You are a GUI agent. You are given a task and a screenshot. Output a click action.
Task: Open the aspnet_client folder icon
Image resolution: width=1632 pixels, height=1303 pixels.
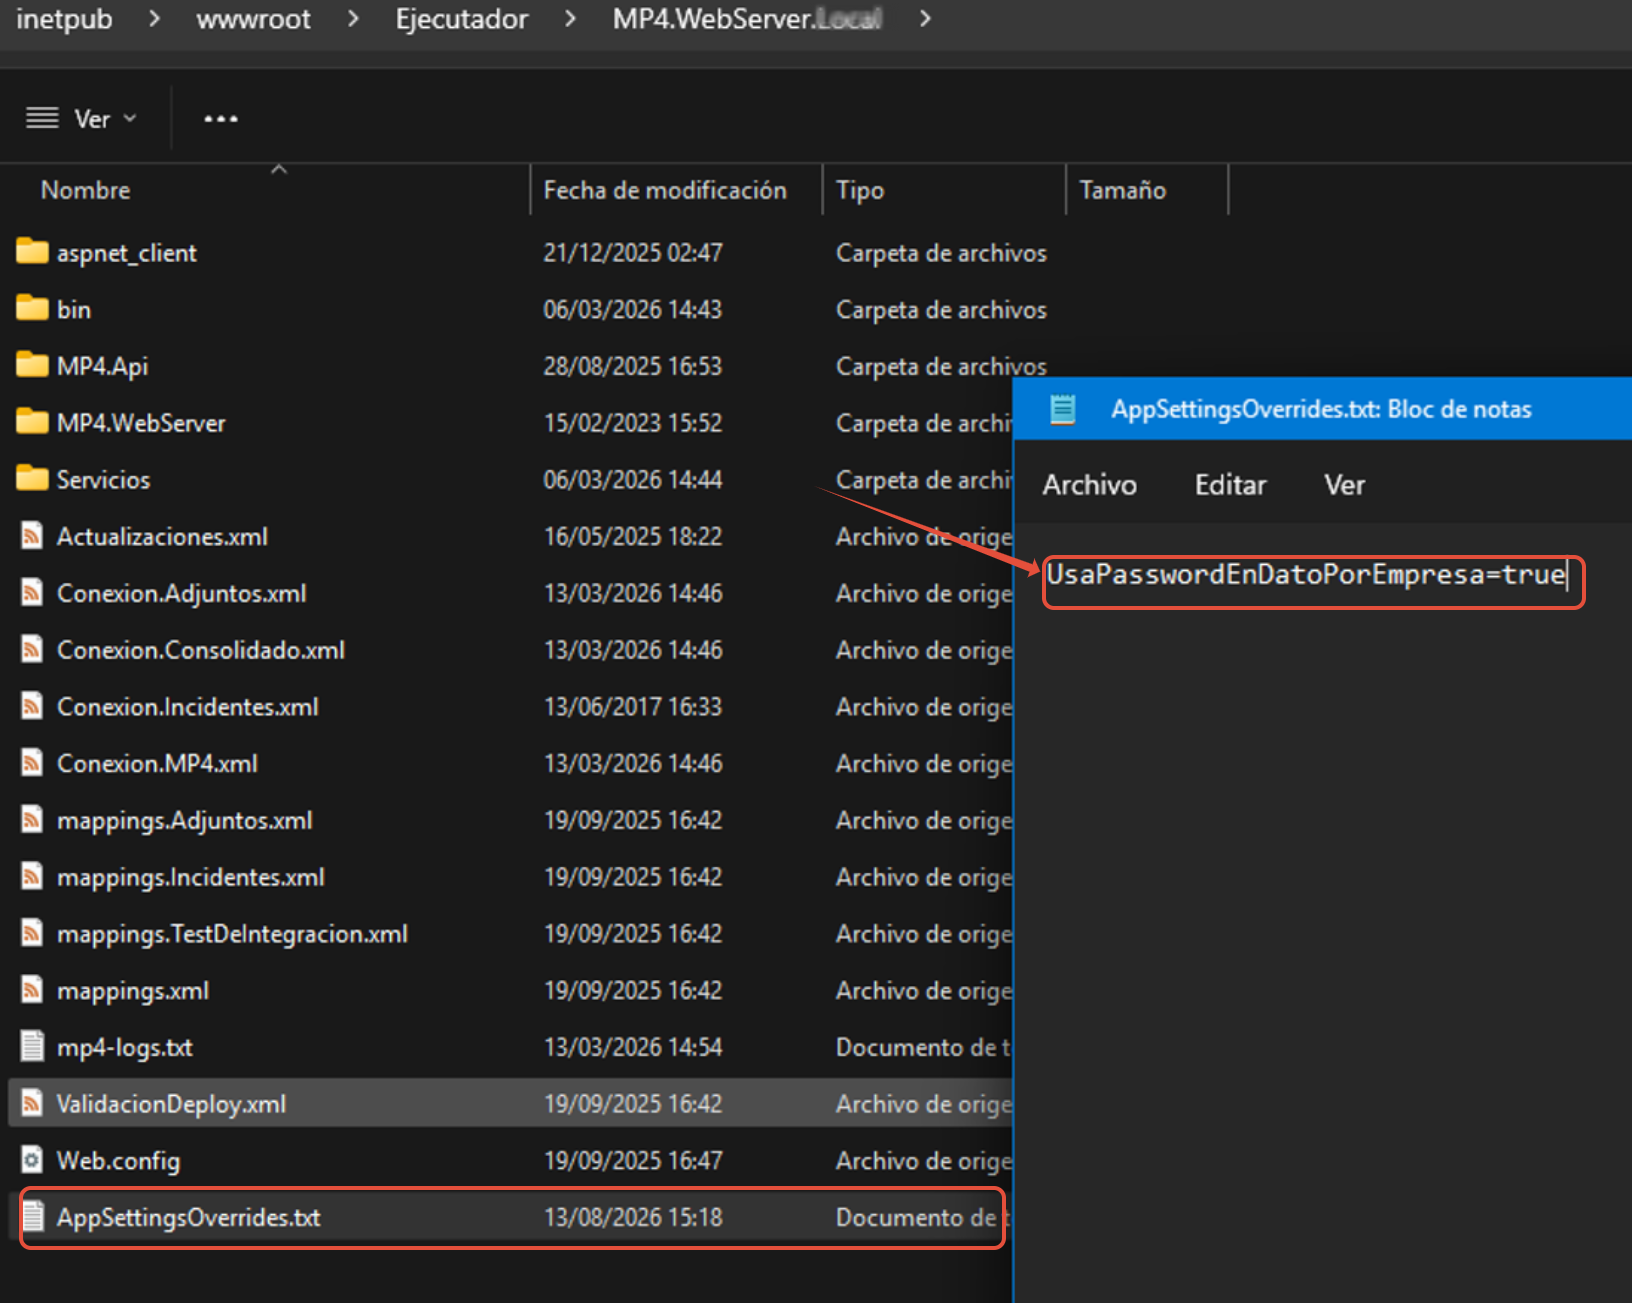(32, 252)
